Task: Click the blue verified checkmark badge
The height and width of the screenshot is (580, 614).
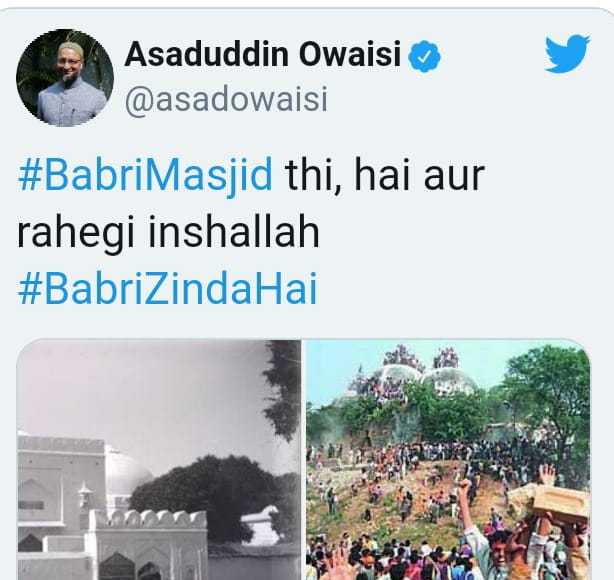Action: pyautogui.click(x=424, y=57)
